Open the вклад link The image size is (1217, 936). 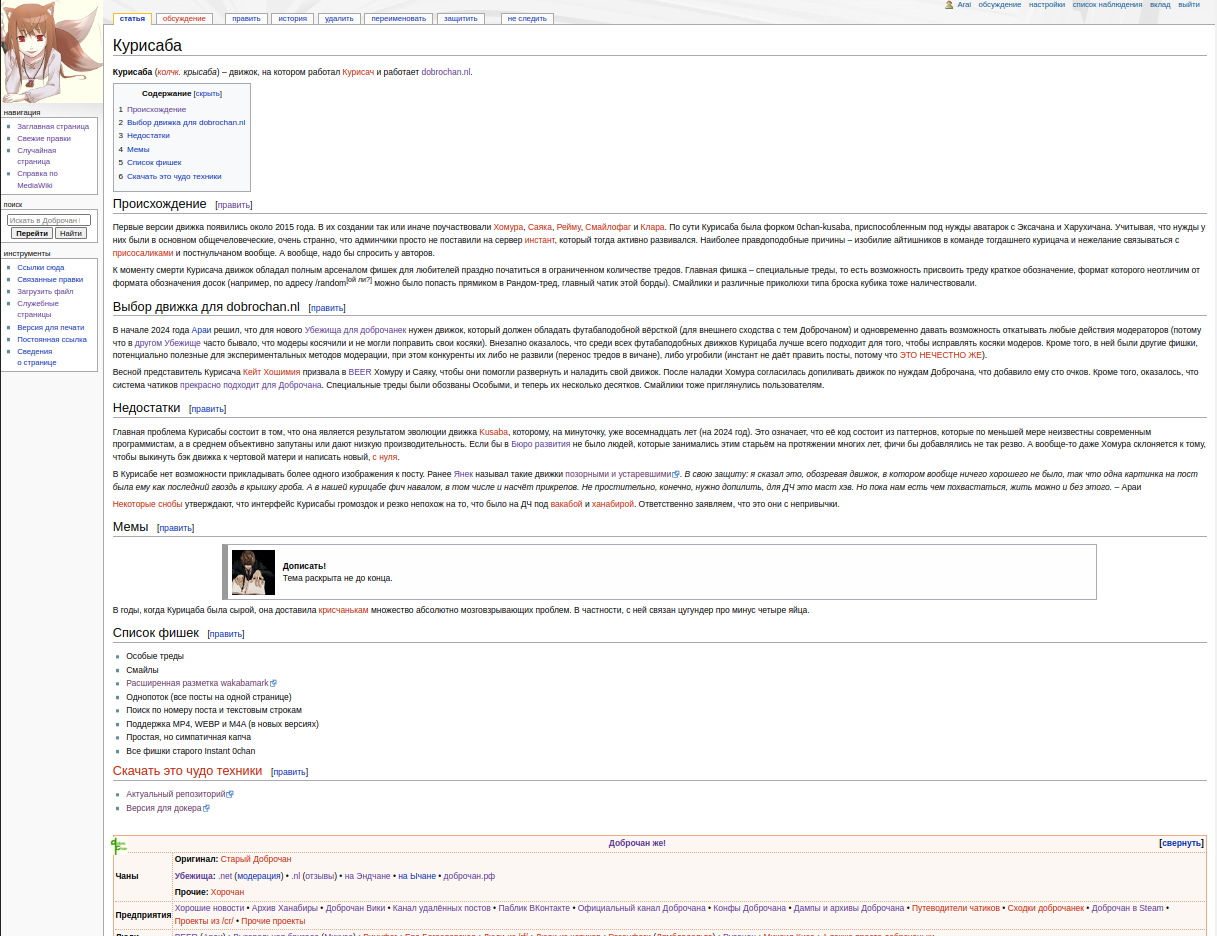(1160, 5)
